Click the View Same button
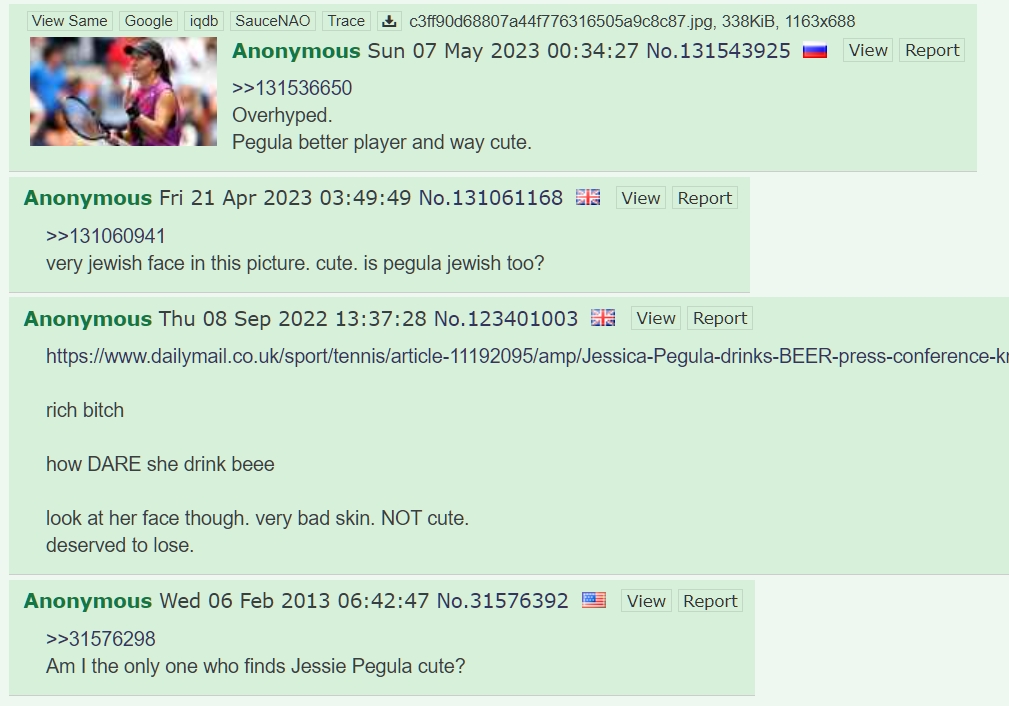This screenshot has width=1009, height=706. click(69, 21)
